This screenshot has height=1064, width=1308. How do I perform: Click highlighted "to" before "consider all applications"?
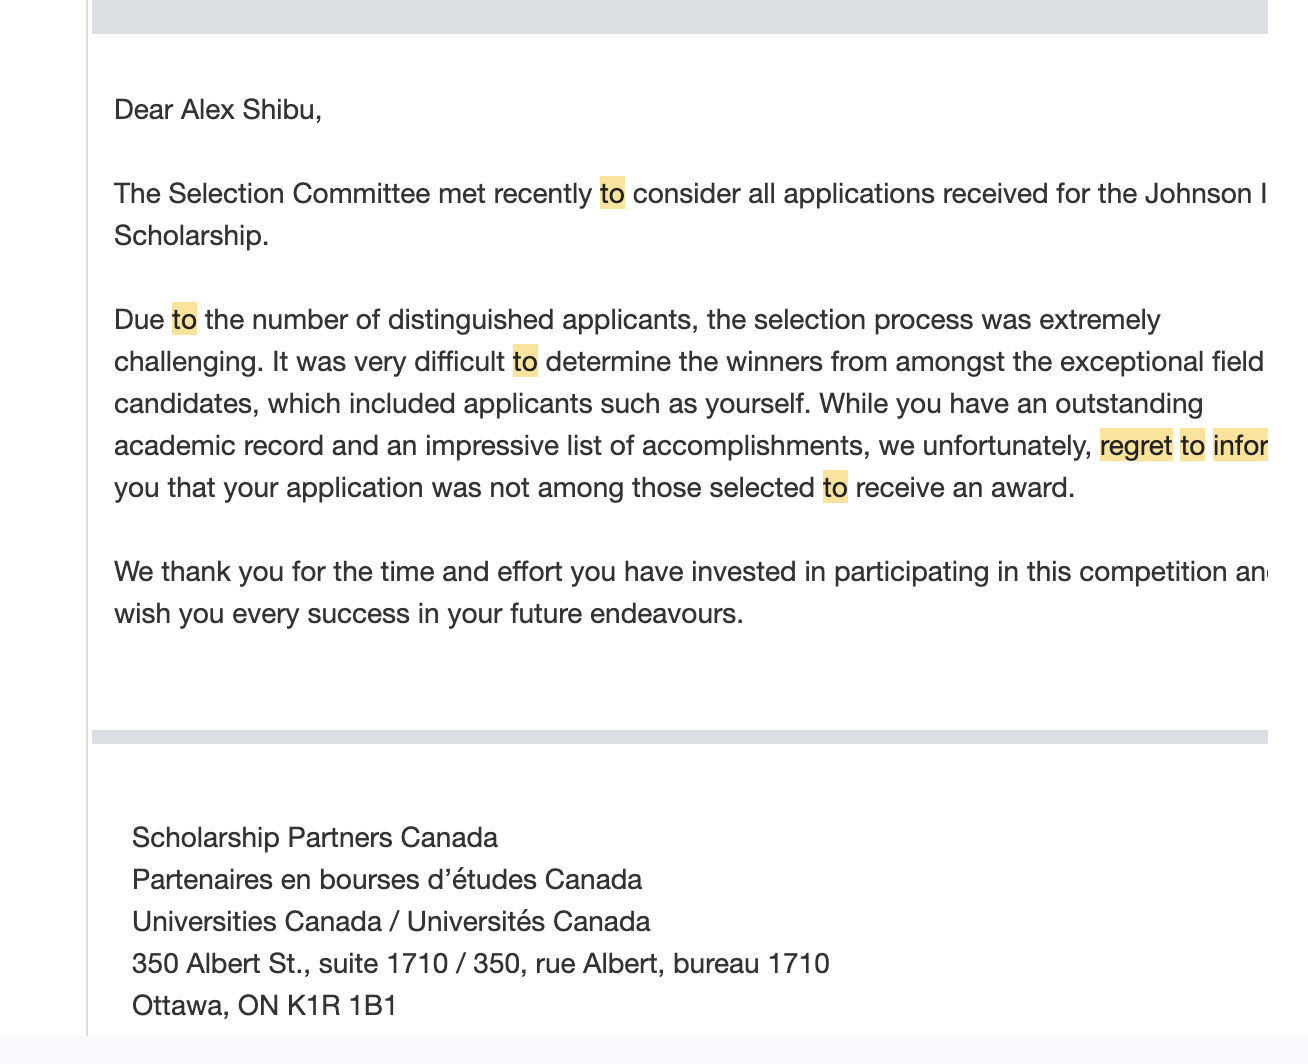[x=612, y=193]
